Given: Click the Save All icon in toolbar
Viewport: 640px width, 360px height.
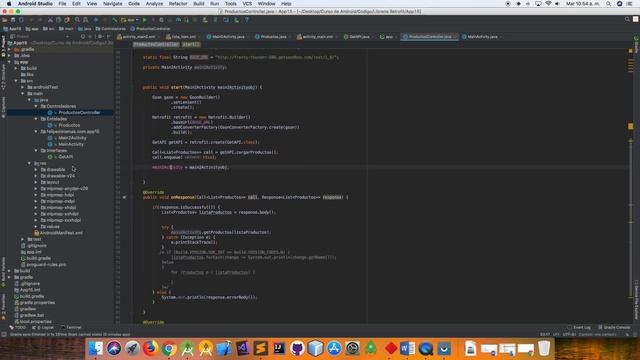Looking at the screenshot, I should point(13,20).
